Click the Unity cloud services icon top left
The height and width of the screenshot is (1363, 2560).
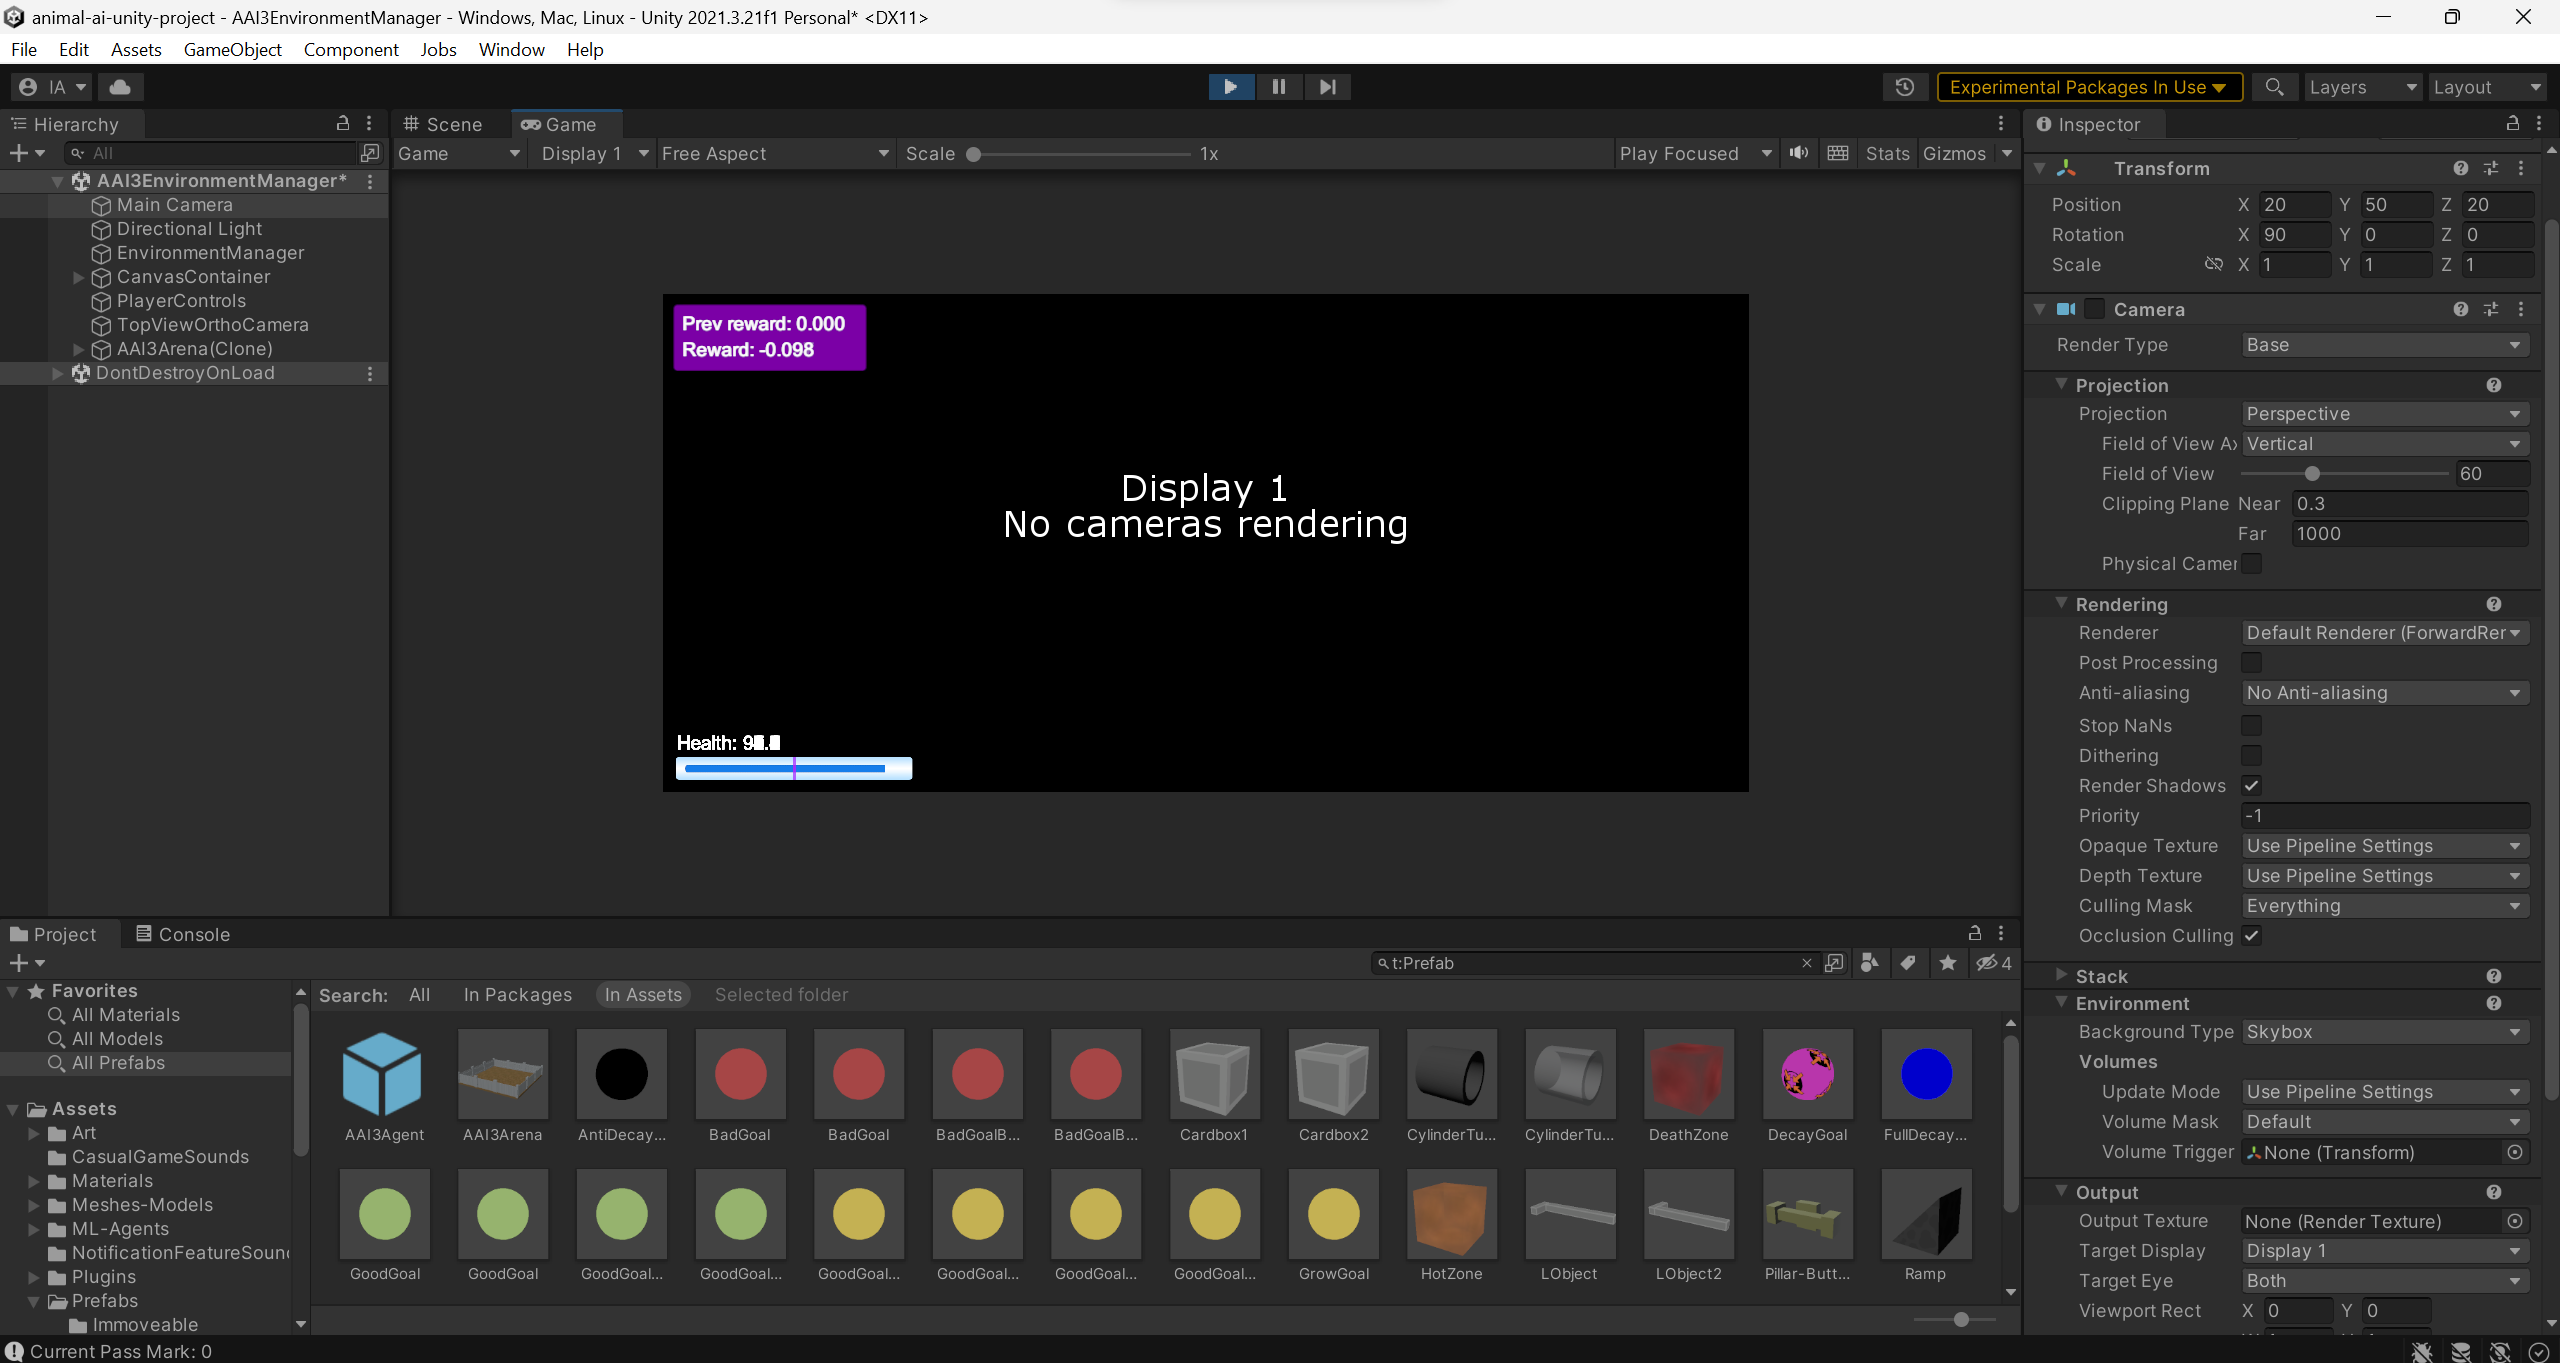click(120, 87)
